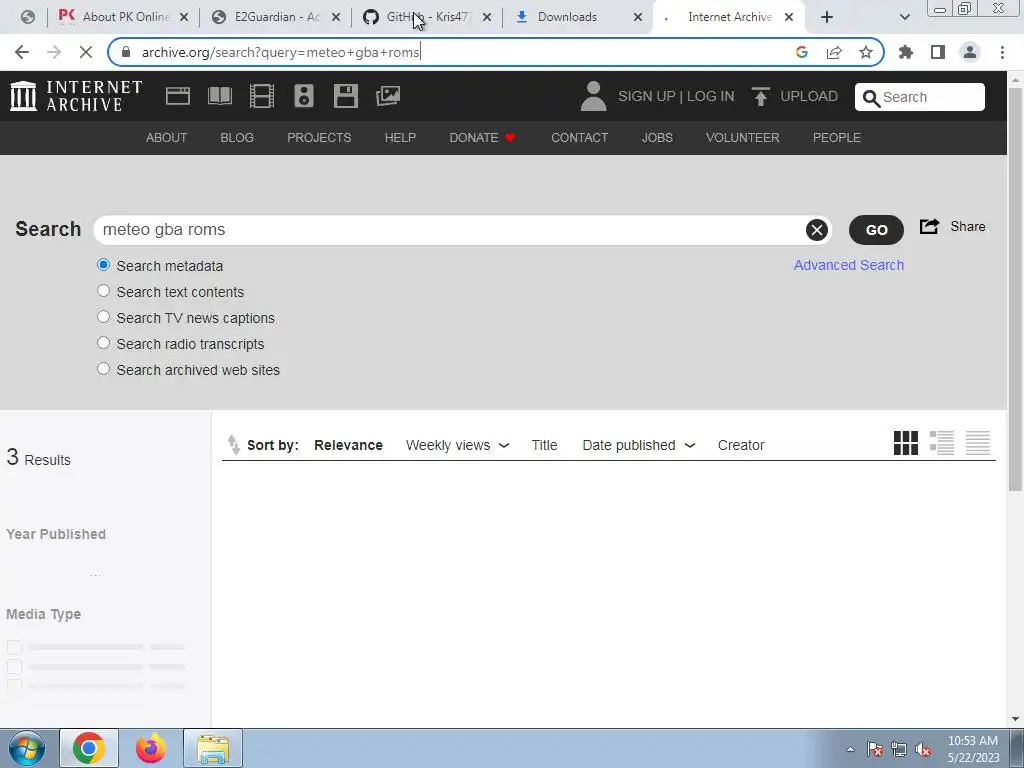Open the Images icon
1024x768 pixels.
[x=388, y=96]
